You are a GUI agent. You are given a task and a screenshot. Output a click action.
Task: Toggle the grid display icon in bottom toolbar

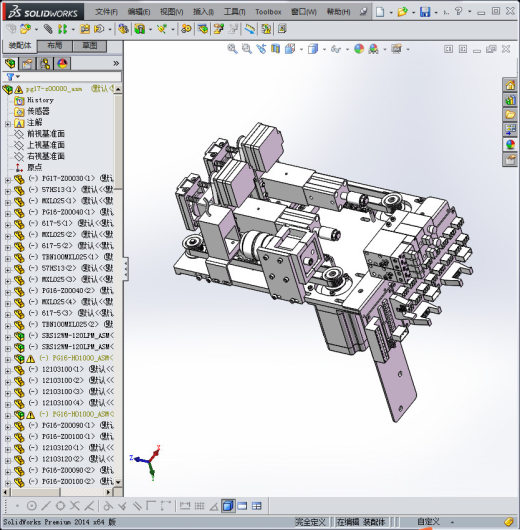click(199, 506)
